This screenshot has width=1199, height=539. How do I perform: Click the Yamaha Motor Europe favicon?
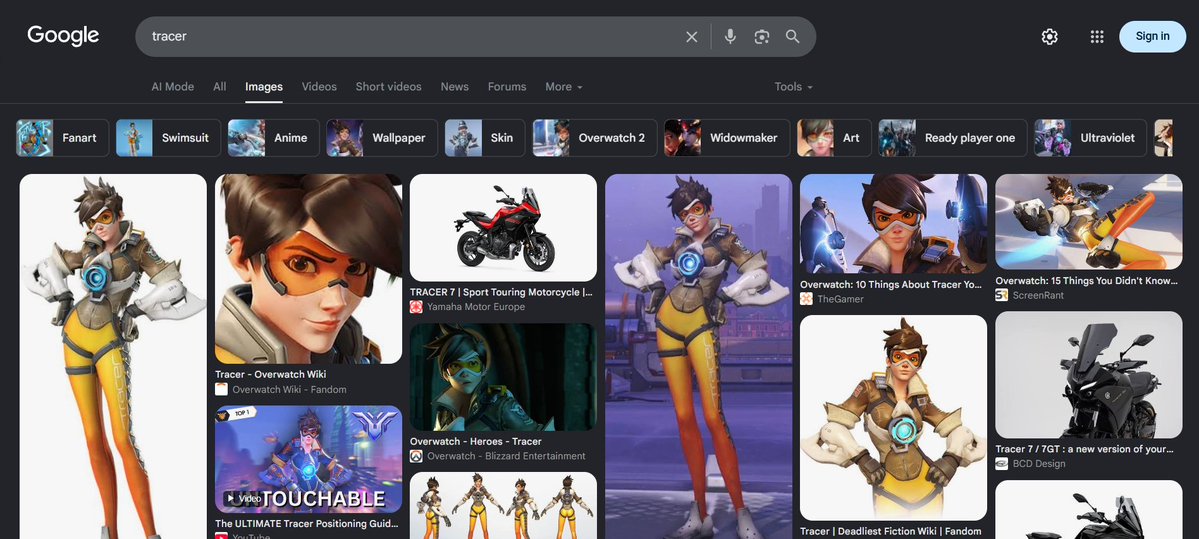(416, 307)
